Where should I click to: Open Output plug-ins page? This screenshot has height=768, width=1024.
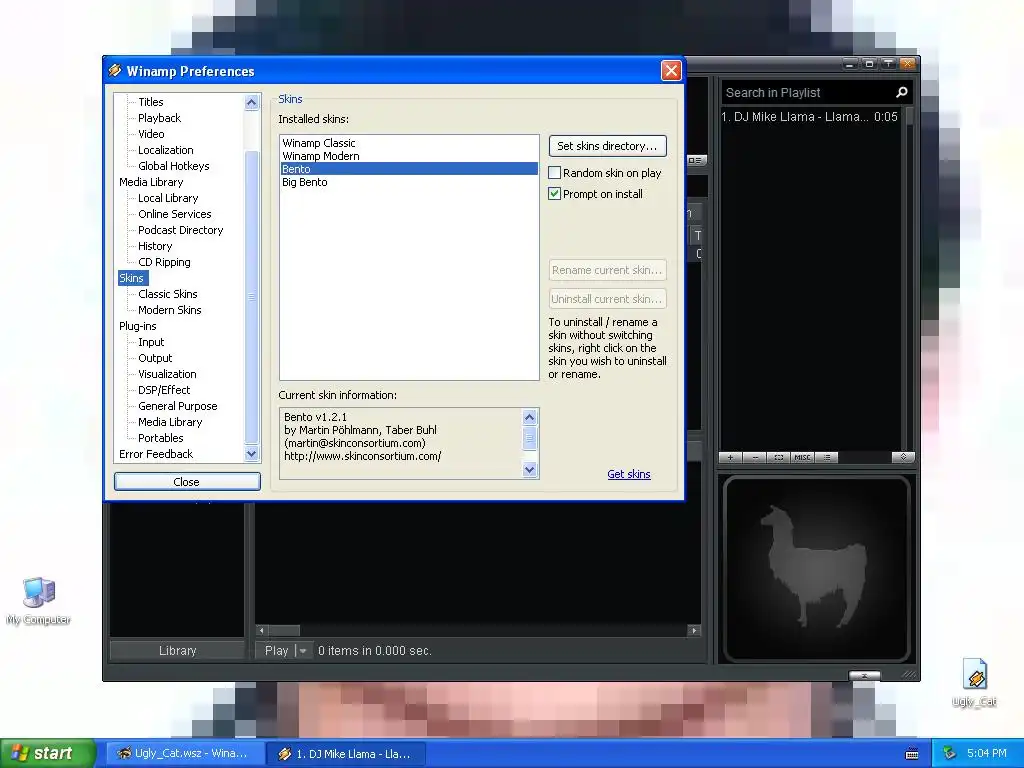[155, 358]
